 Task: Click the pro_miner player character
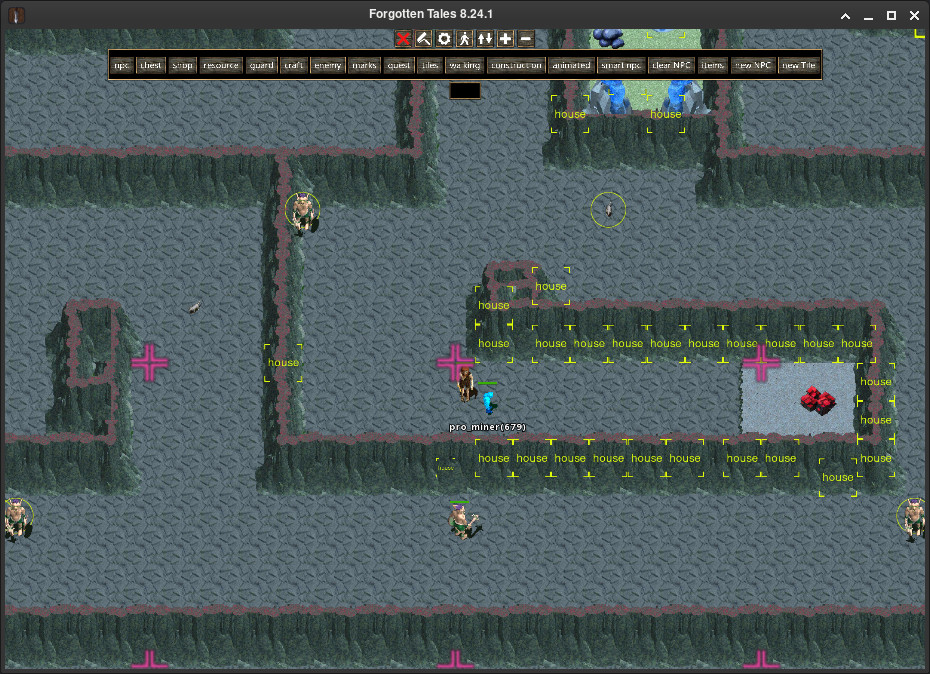tap(488, 402)
